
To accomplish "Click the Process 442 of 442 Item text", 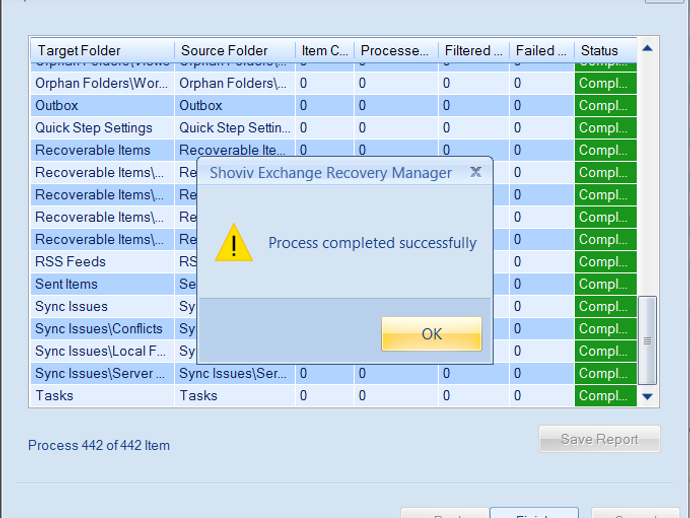I will 99,445.
